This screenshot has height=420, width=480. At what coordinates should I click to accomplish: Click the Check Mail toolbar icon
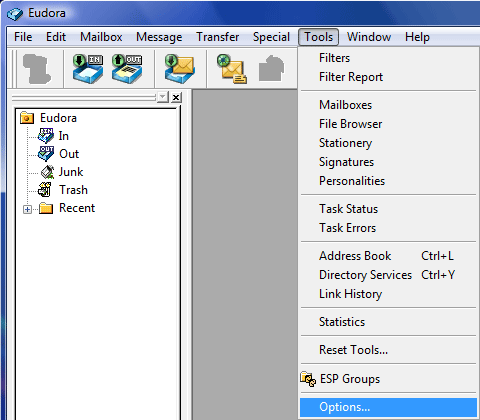[x=180, y=69]
